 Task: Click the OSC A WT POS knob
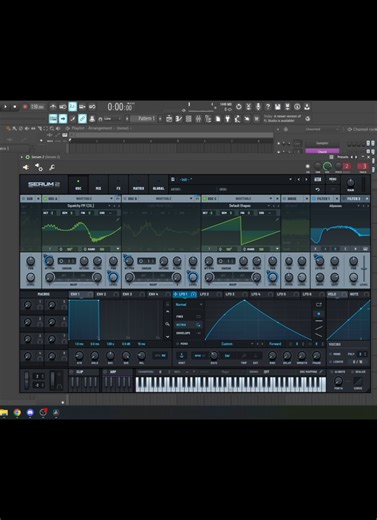tap(49, 261)
